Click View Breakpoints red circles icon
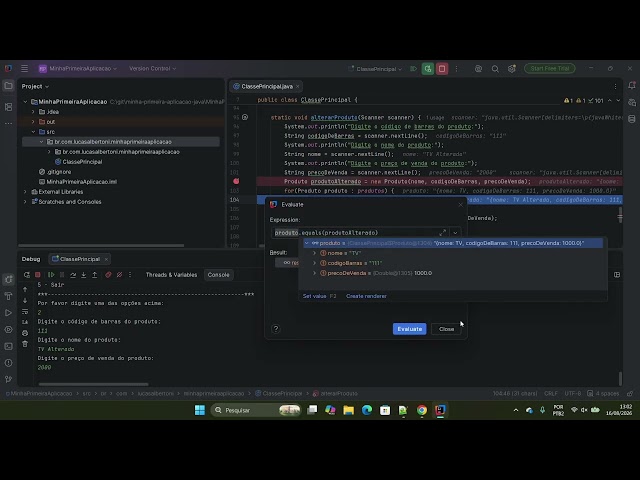 coord(108,275)
